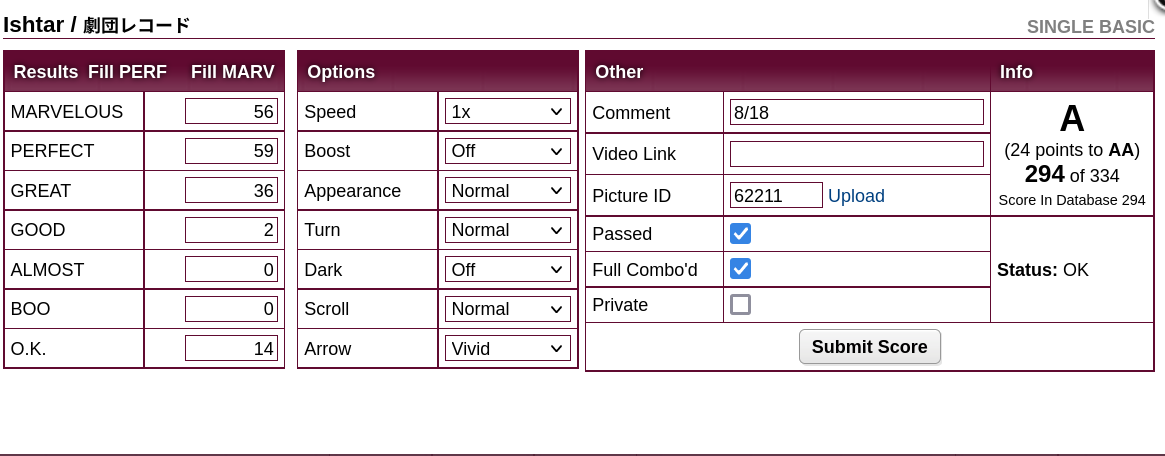Expand the Boost dropdown
Screen dimensions: 1165x456
tap(507, 151)
